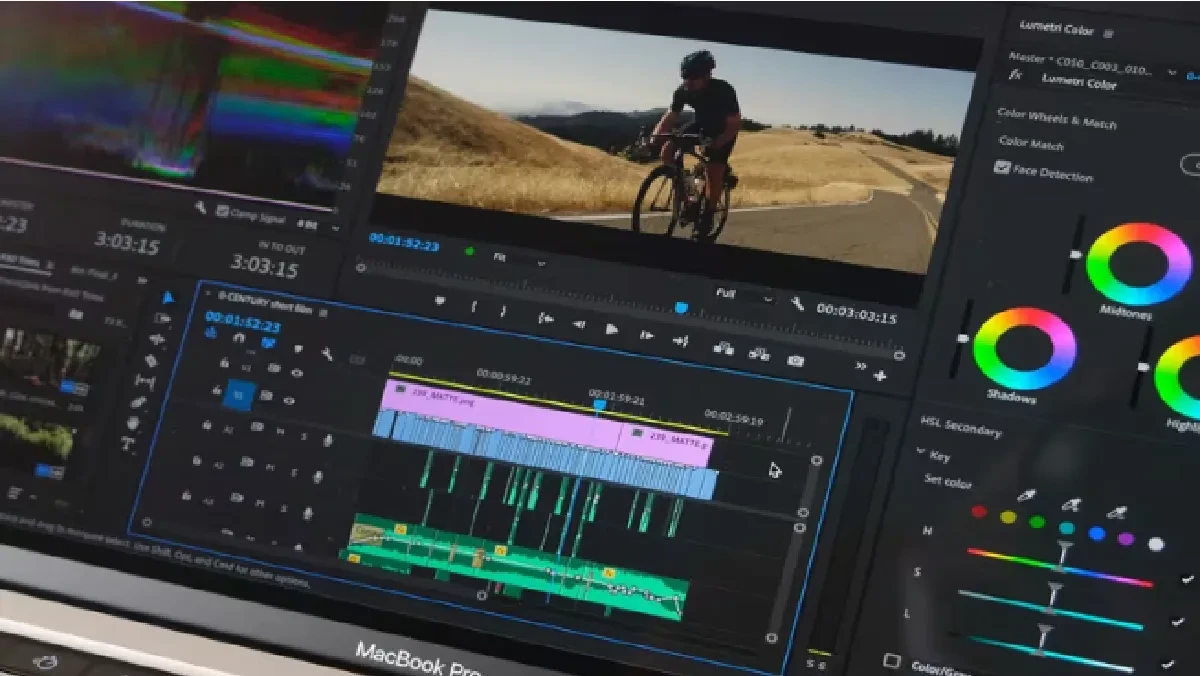1200x676 pixels.
Task: Open the Full playback resolution dropdown
Action: coord(743,295)
